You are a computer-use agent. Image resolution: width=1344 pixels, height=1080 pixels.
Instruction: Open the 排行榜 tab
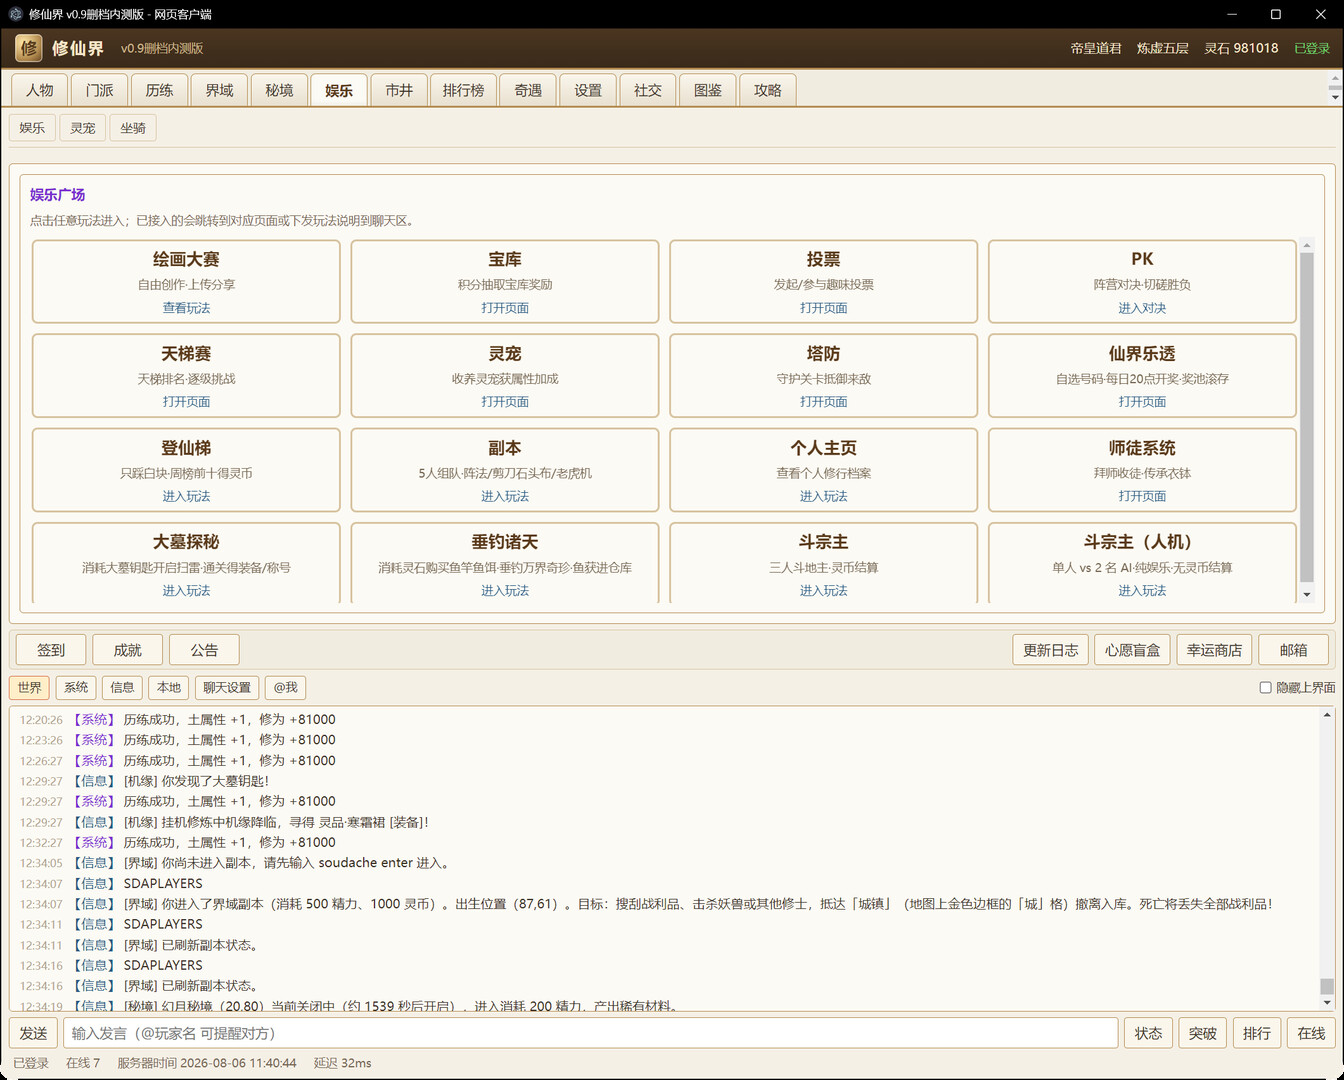pyautogui.click(x=463, y=90)
